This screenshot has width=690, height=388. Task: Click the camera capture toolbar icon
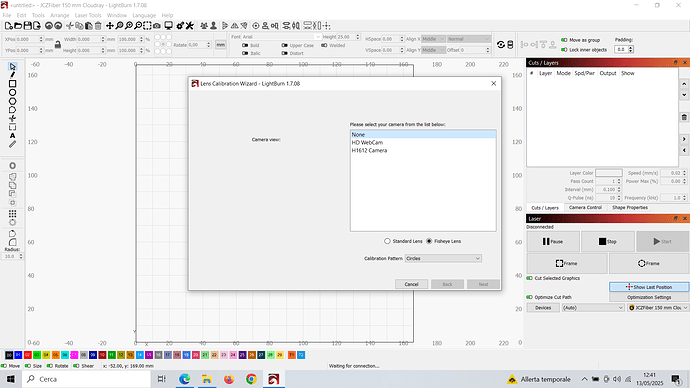coord(157,26)
